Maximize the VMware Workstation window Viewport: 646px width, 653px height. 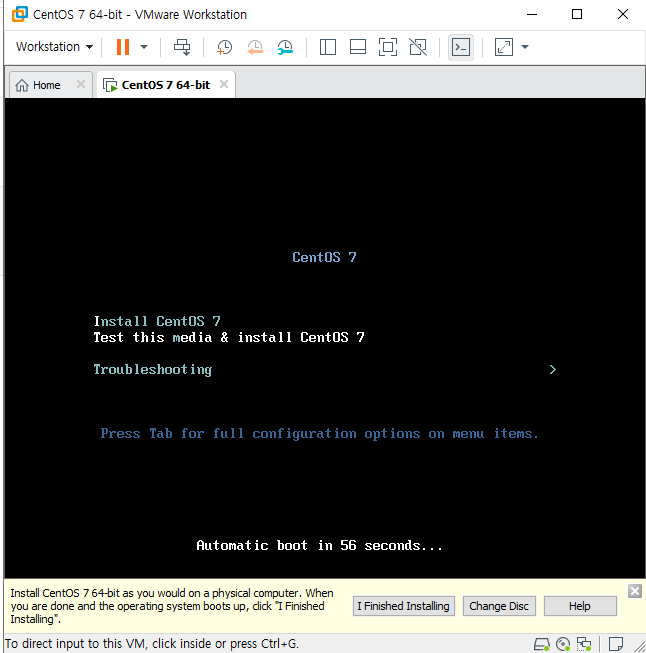[577, 14]
